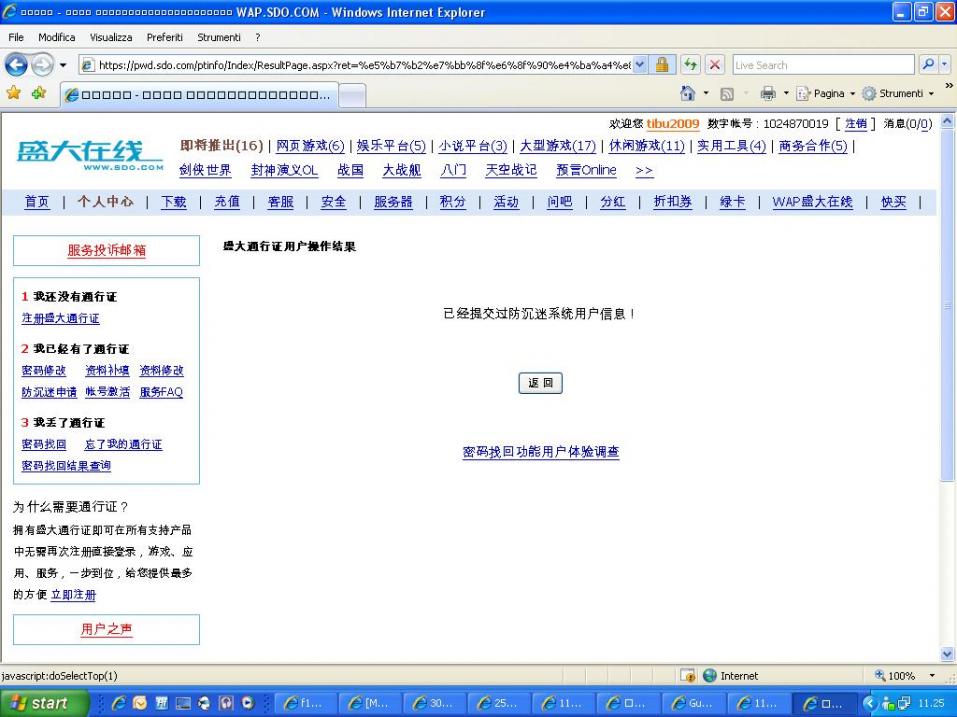The width and height of the screenshot is (957, 717).
Task: Click the 资料补填 sidebar link
Action: click(107, 370)
